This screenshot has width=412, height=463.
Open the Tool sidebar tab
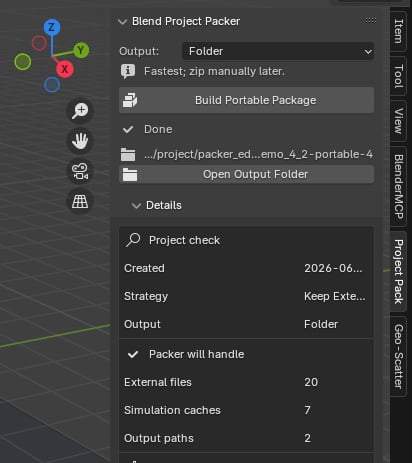coord(399,76)
